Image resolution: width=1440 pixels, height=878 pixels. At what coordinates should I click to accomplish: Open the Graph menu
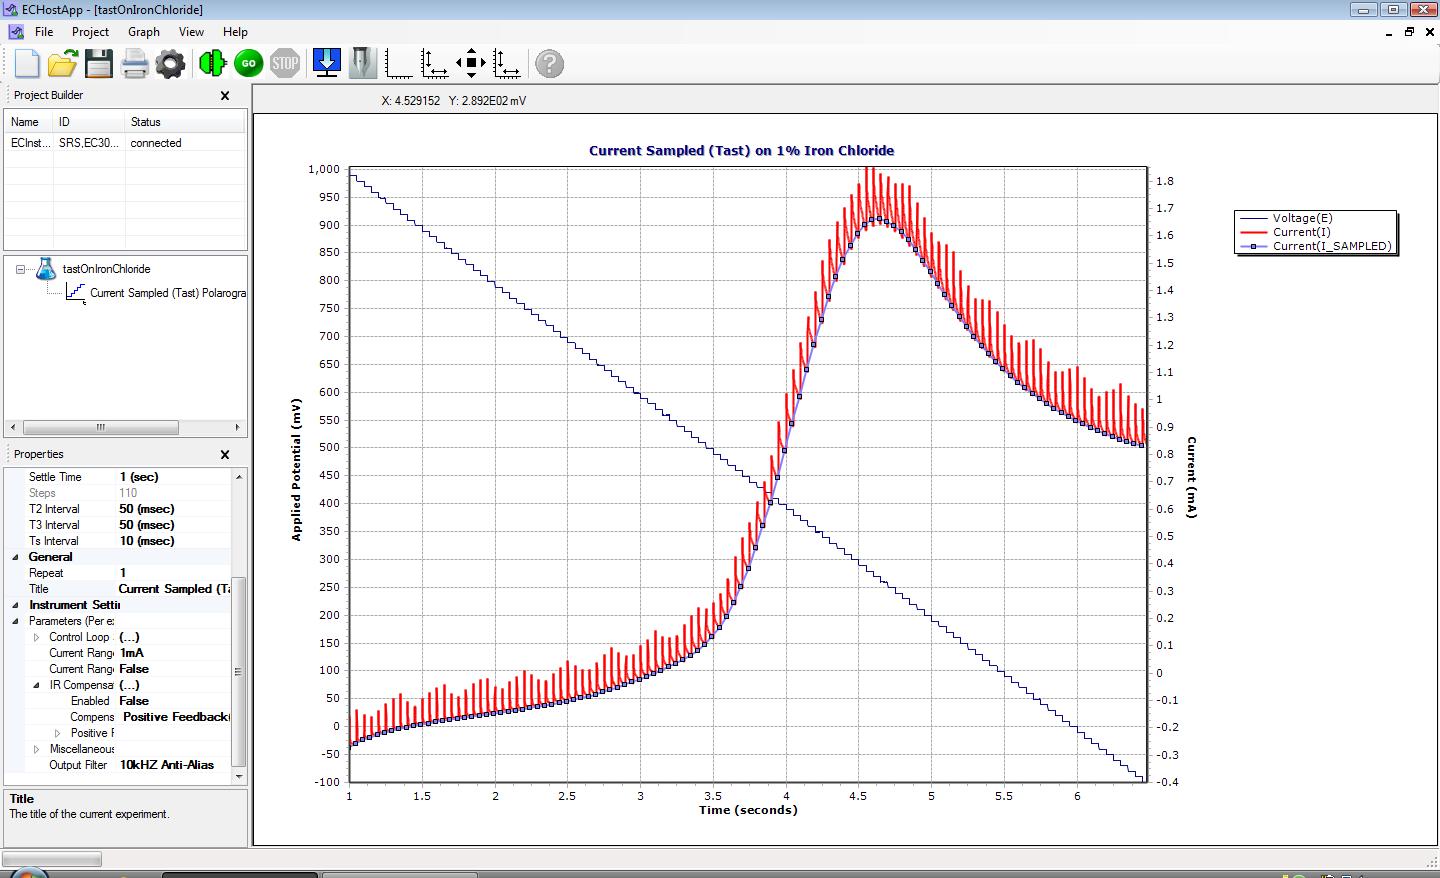point(144,32)
